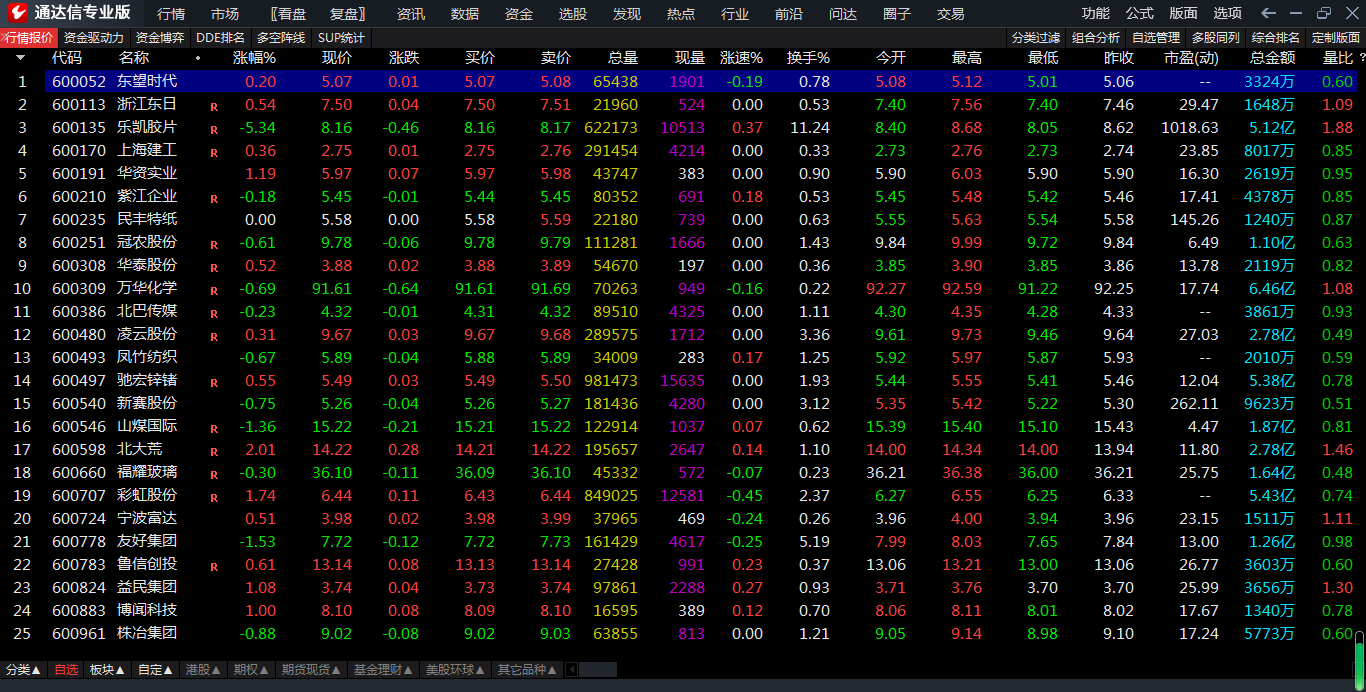
Task: Open the 市场 menu
Action: (x=225, y=14)
